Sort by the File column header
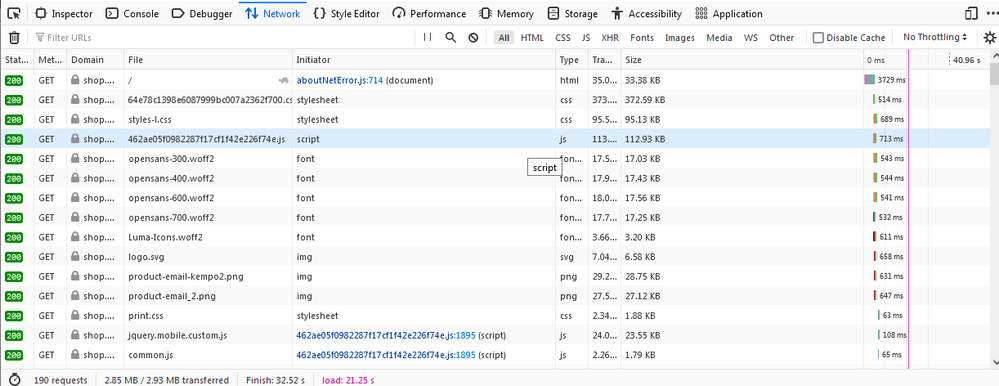 [x=208, y=60]
